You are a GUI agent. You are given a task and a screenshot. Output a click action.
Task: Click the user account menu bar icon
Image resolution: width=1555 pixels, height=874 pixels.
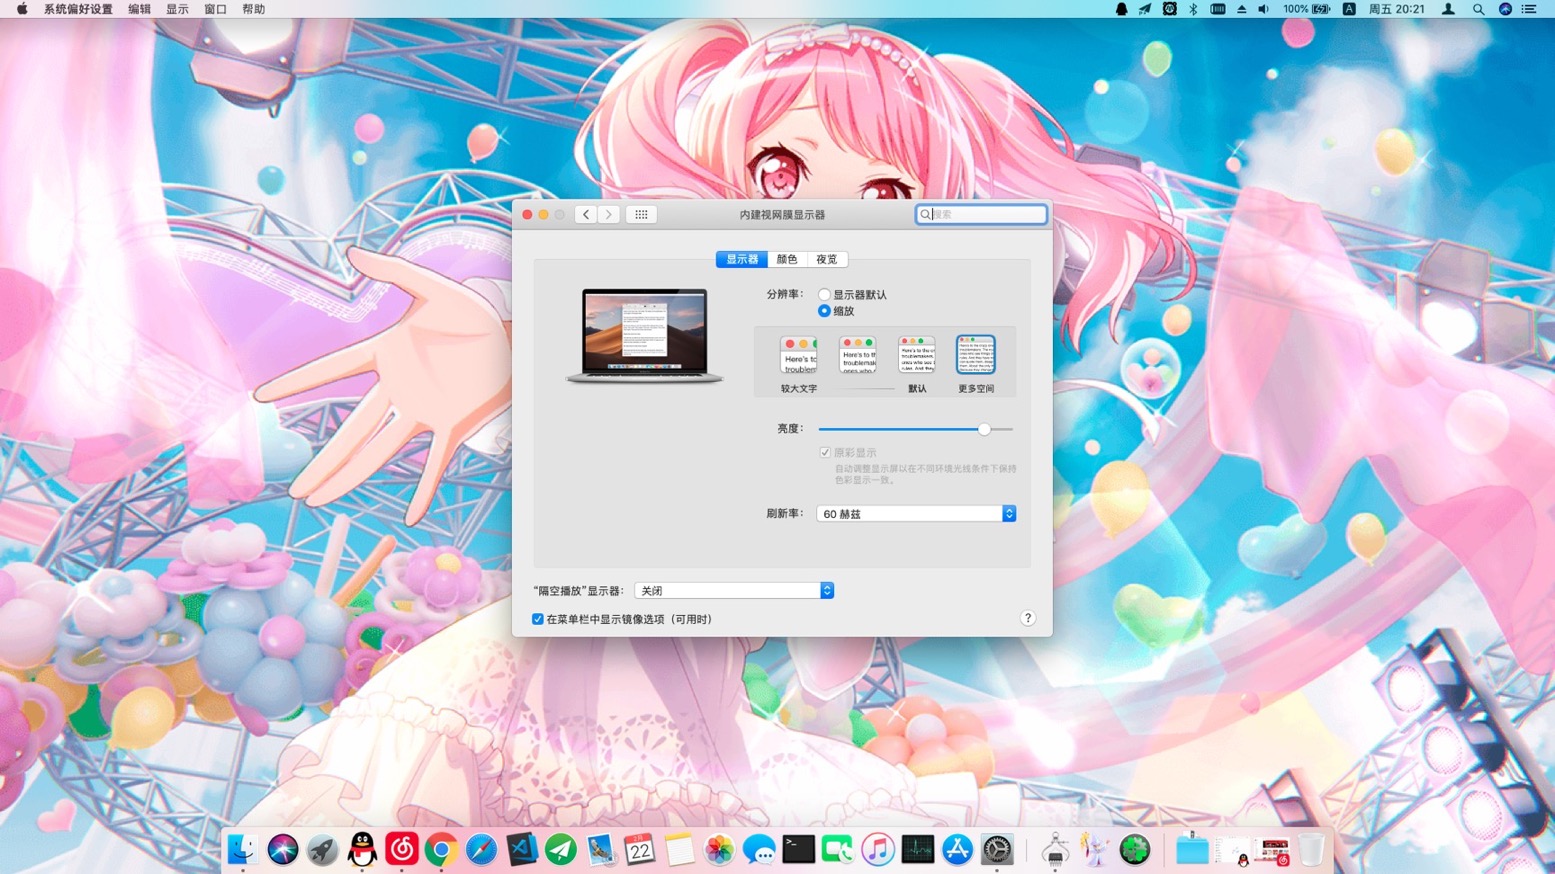click(x=1448, y=9)
